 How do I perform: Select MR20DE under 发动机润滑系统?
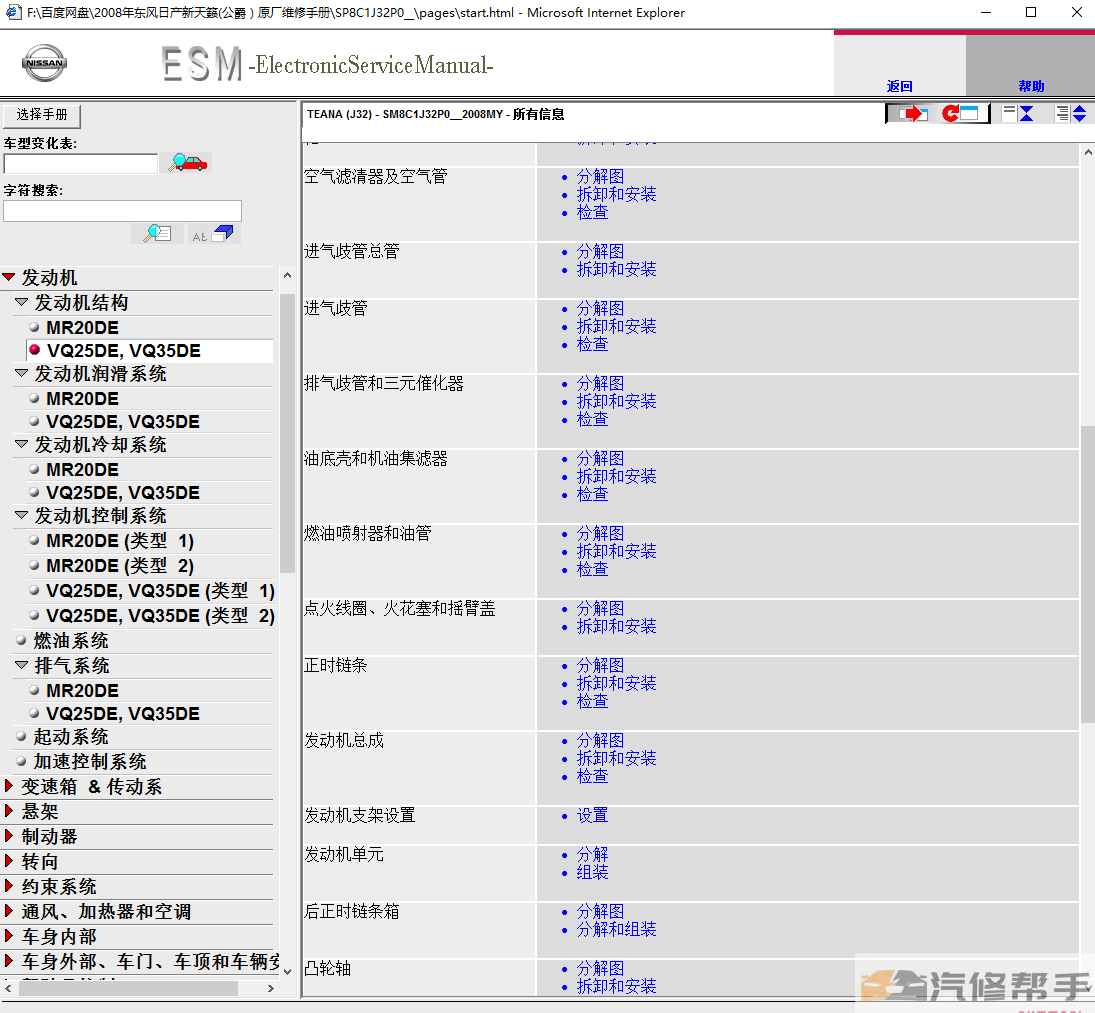click(x=82, y=399)
